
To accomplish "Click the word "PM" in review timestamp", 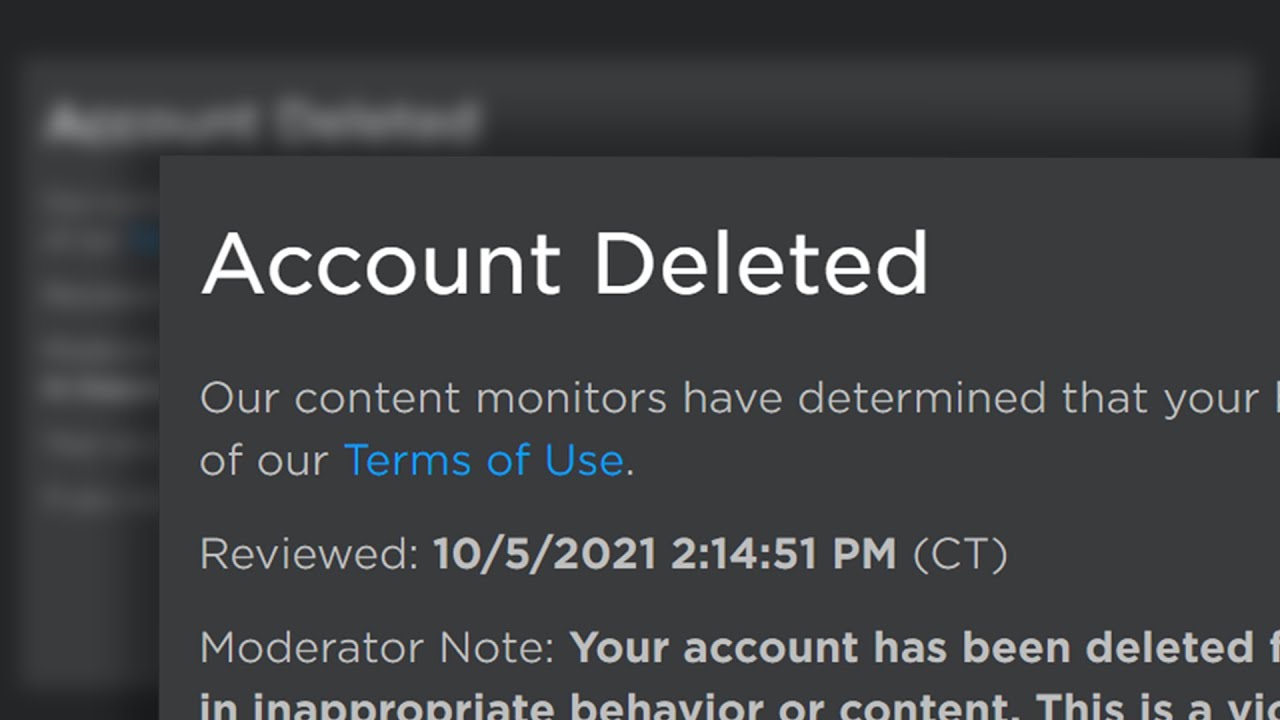I will [x=866, y=554].
